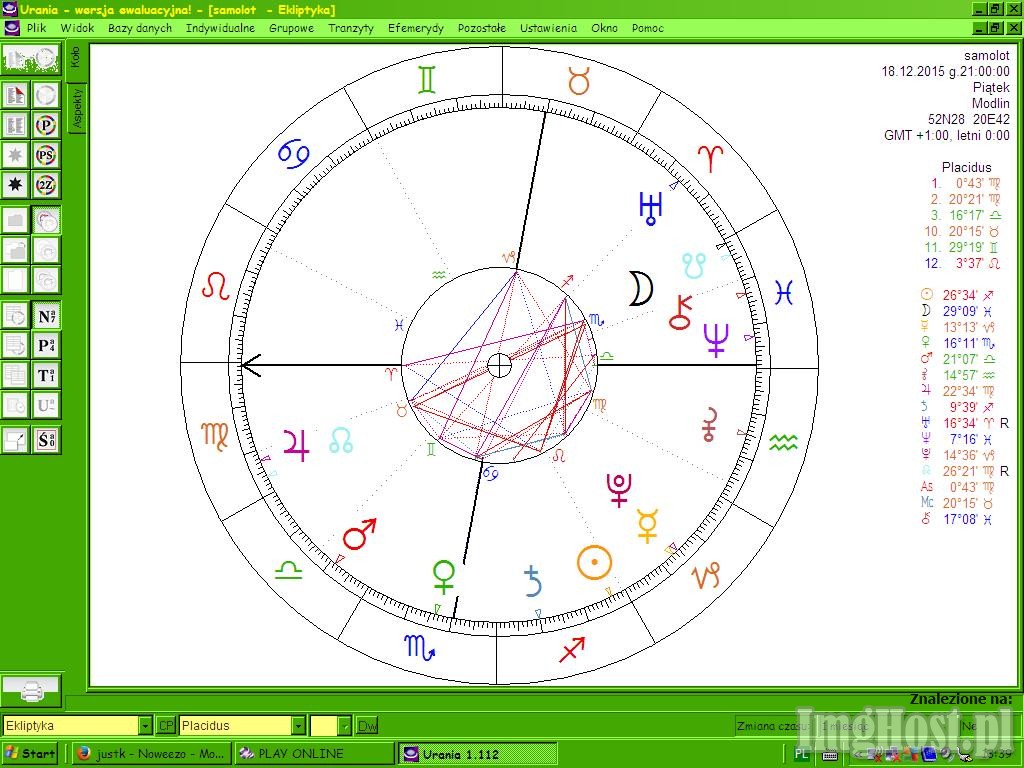Click the grayed double folder icon
Image resolution: width=1024 pixels, height=768 pixels.
(x=16, y=251)
